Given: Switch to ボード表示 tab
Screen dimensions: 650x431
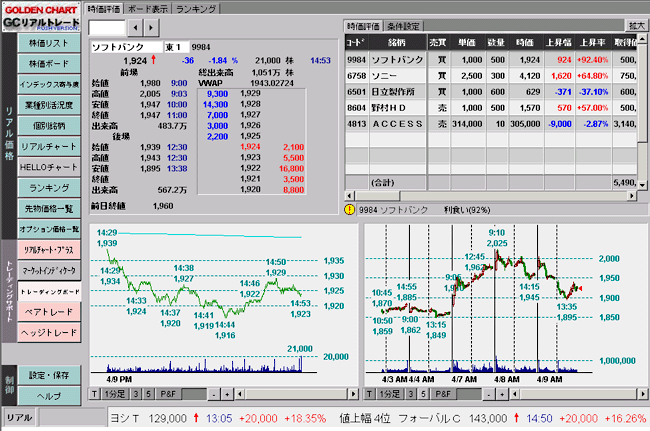Looking at the screenshot, I should point(148,9).
